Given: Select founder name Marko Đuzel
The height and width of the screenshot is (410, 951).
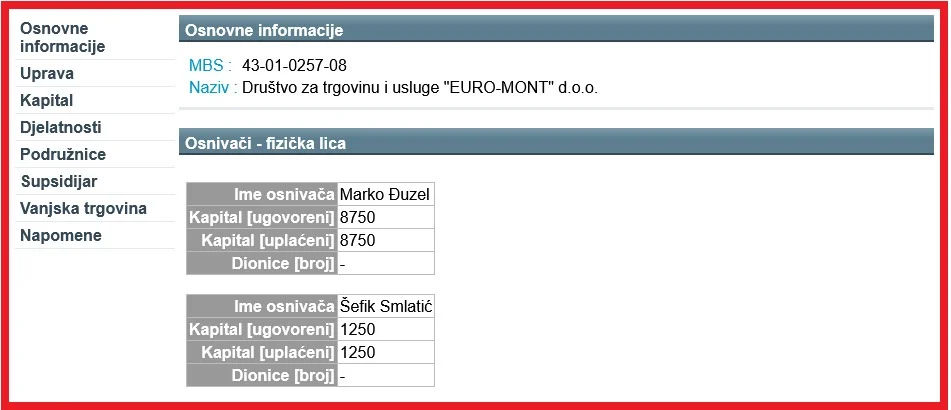Looking at the screenshot, I should (385, 194).
